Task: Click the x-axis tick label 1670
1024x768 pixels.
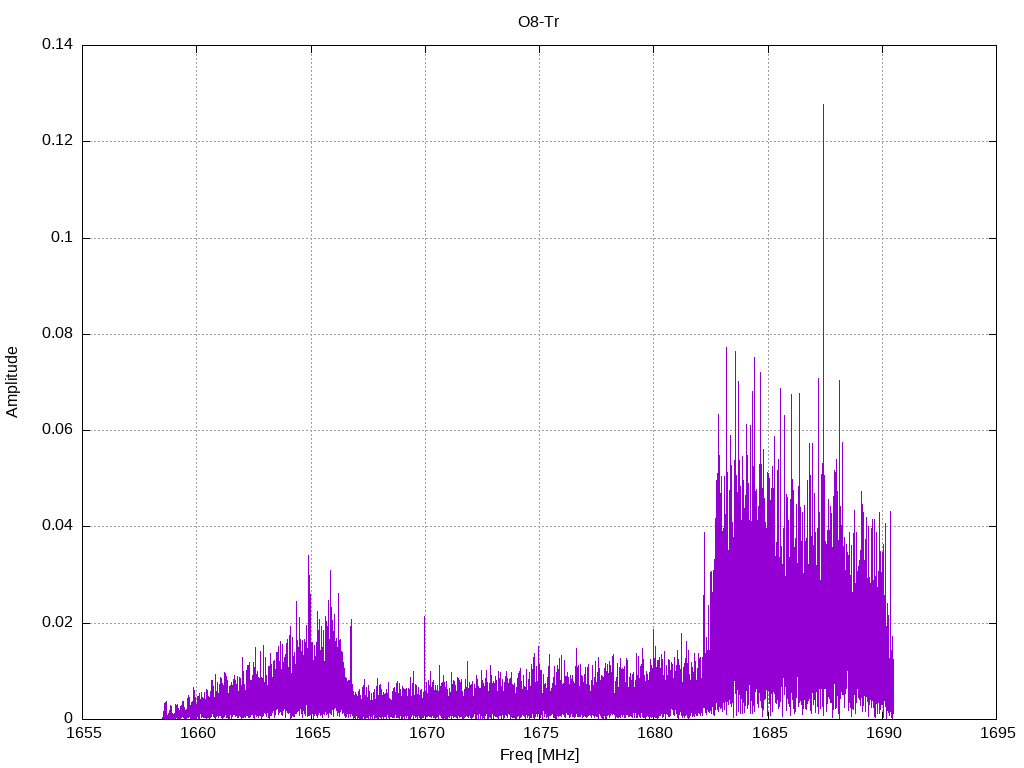Action: point(426,733)
